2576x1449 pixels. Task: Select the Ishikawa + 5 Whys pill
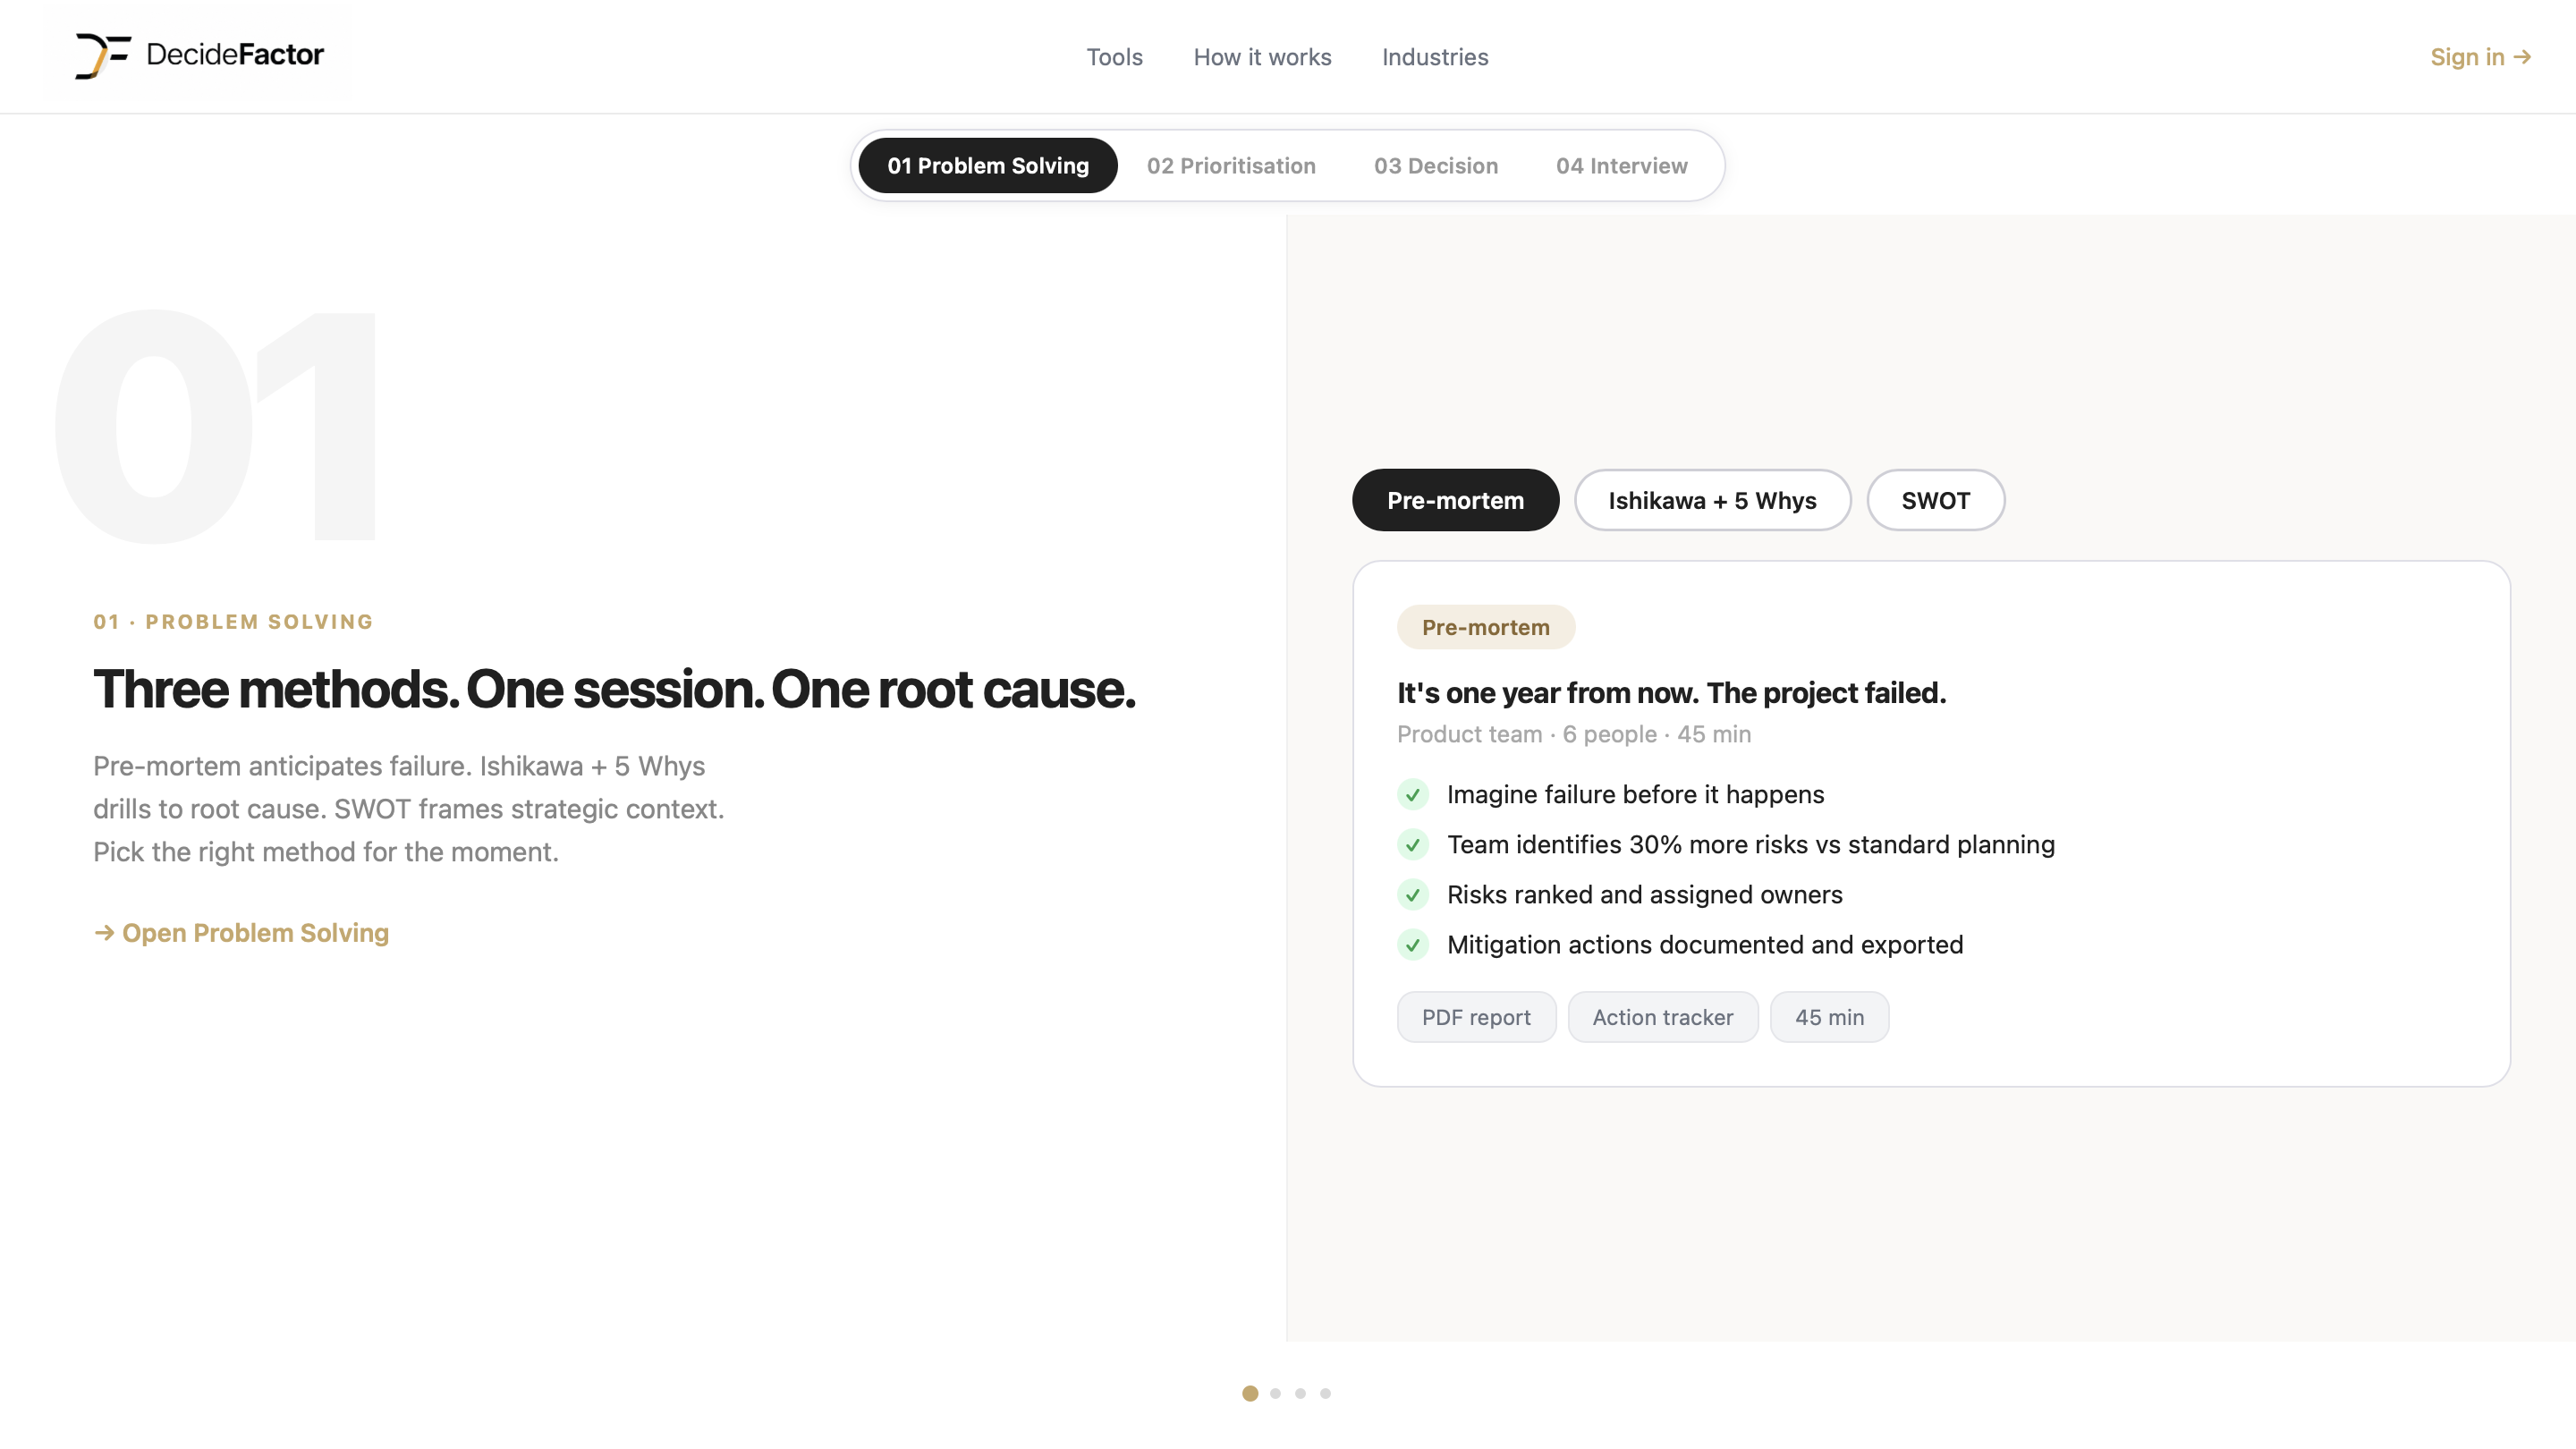click(1712, 500)
